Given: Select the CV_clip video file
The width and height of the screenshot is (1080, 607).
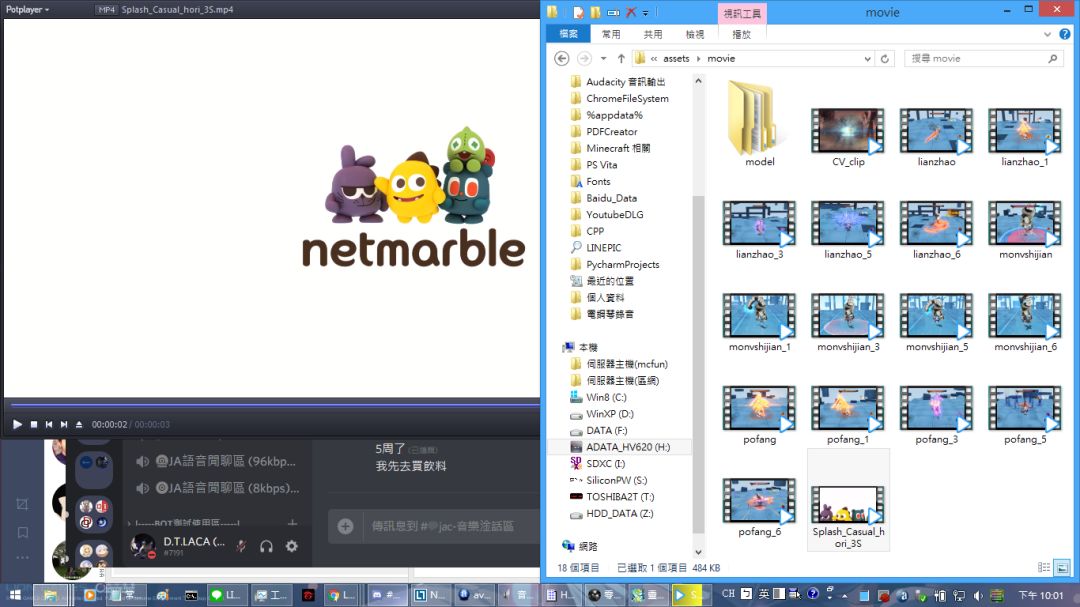Looking at the screenshot, I should click(x=848, y=136).
